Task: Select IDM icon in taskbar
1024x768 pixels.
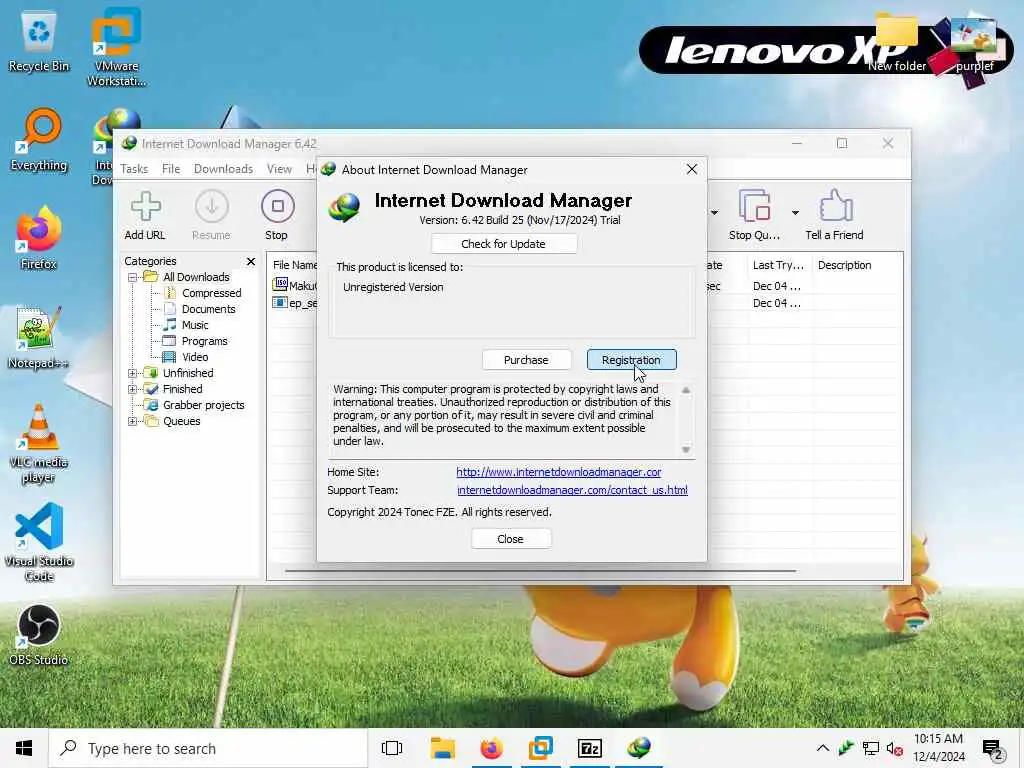Action: (x=639, y=748)
